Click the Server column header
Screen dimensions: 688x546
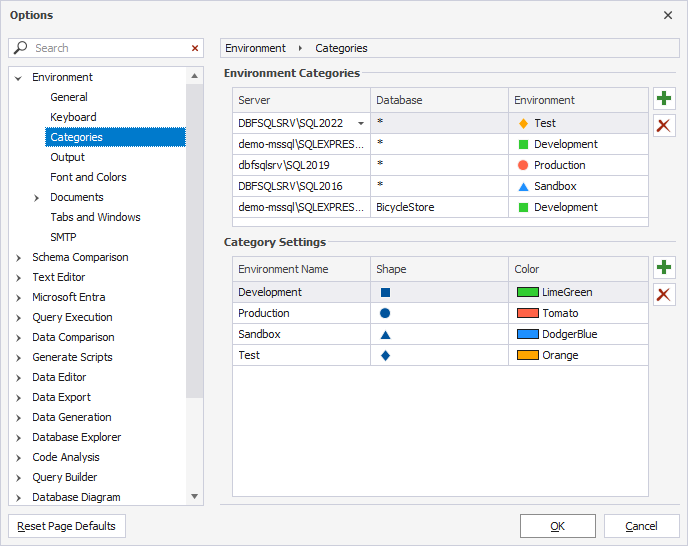coord(301,100)
